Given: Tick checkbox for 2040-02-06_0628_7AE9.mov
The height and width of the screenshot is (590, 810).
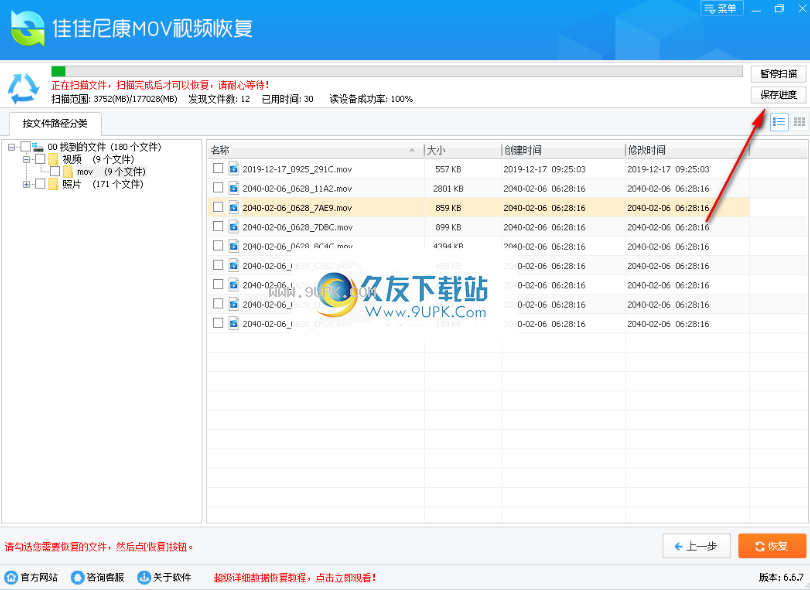Looking at the screenshot, I should (x=218, y=207).
